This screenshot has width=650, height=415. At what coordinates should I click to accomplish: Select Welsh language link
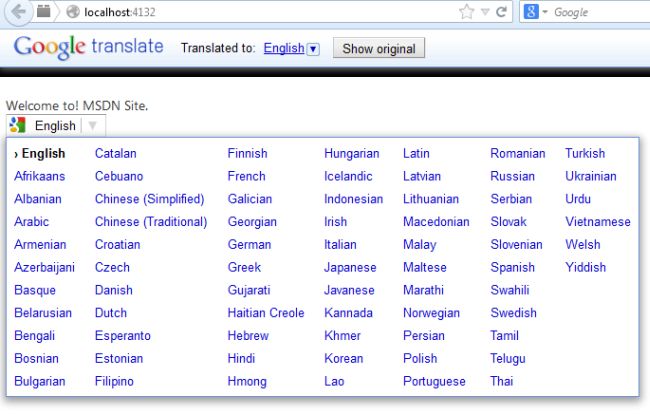pos(583,245)
